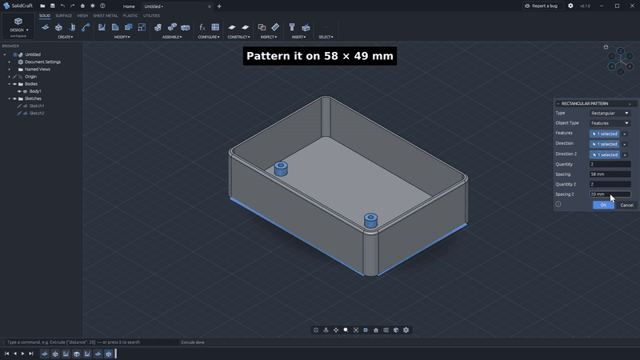Open the Configure table icon

215,27
